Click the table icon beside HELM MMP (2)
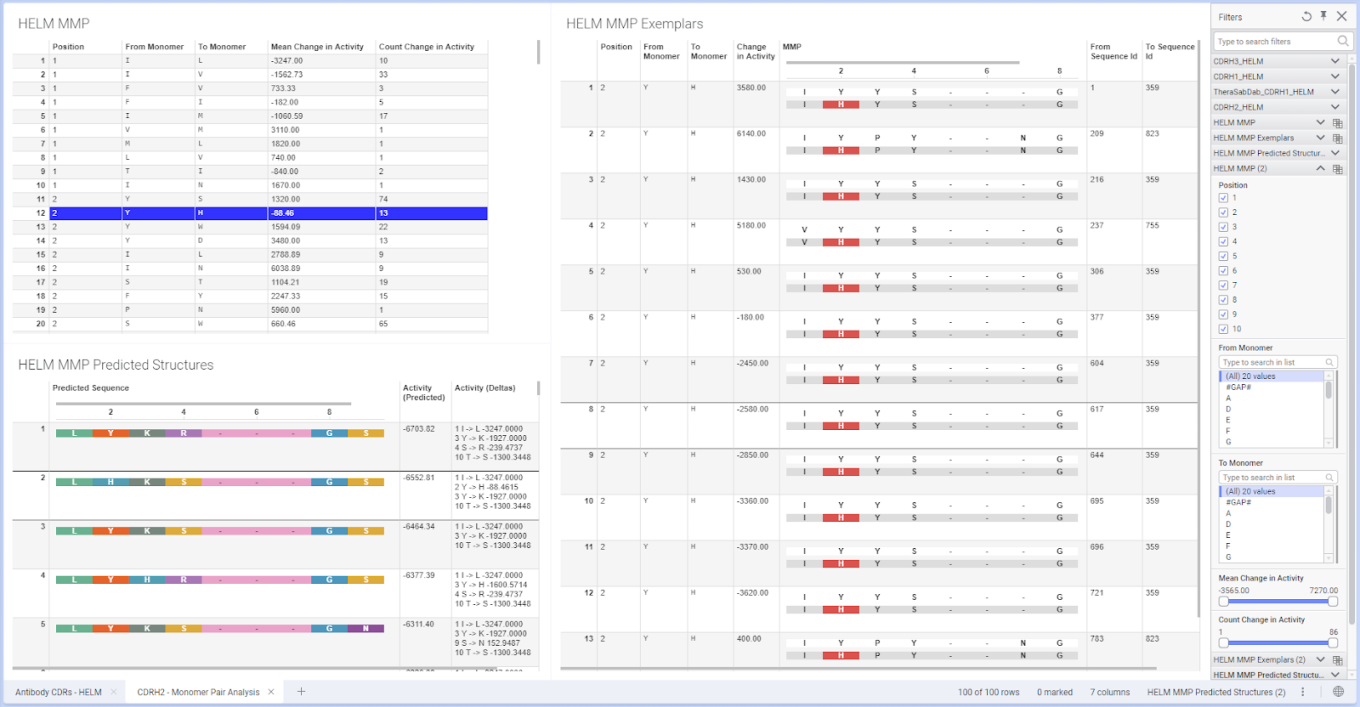The height and width of the screenshot is (707, 1360). (1337, 169)
